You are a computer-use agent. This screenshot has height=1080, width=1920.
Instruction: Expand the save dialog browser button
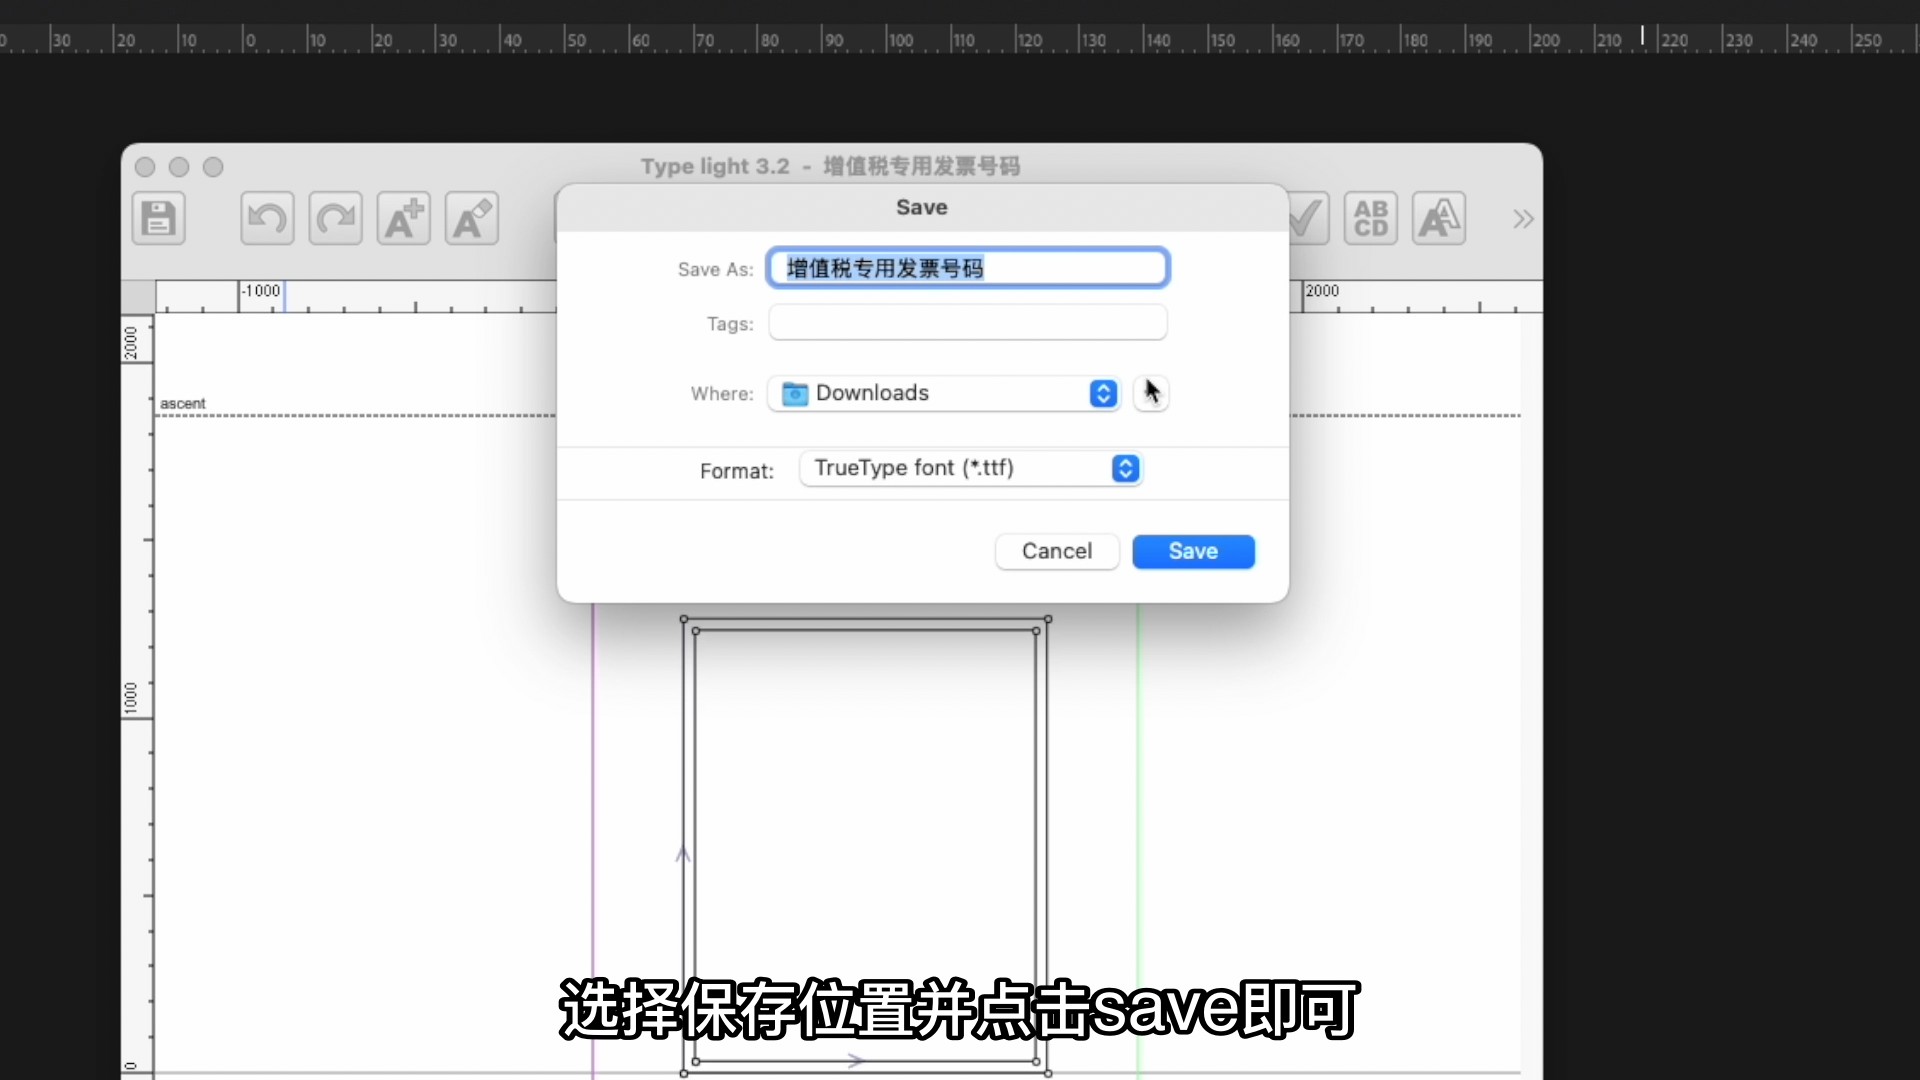pos(1151,393)
